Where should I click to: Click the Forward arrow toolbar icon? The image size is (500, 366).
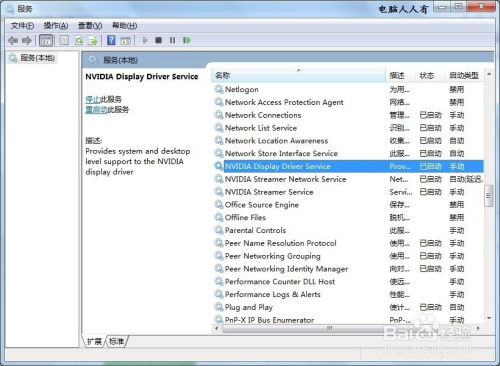click(x=27, y=40)
